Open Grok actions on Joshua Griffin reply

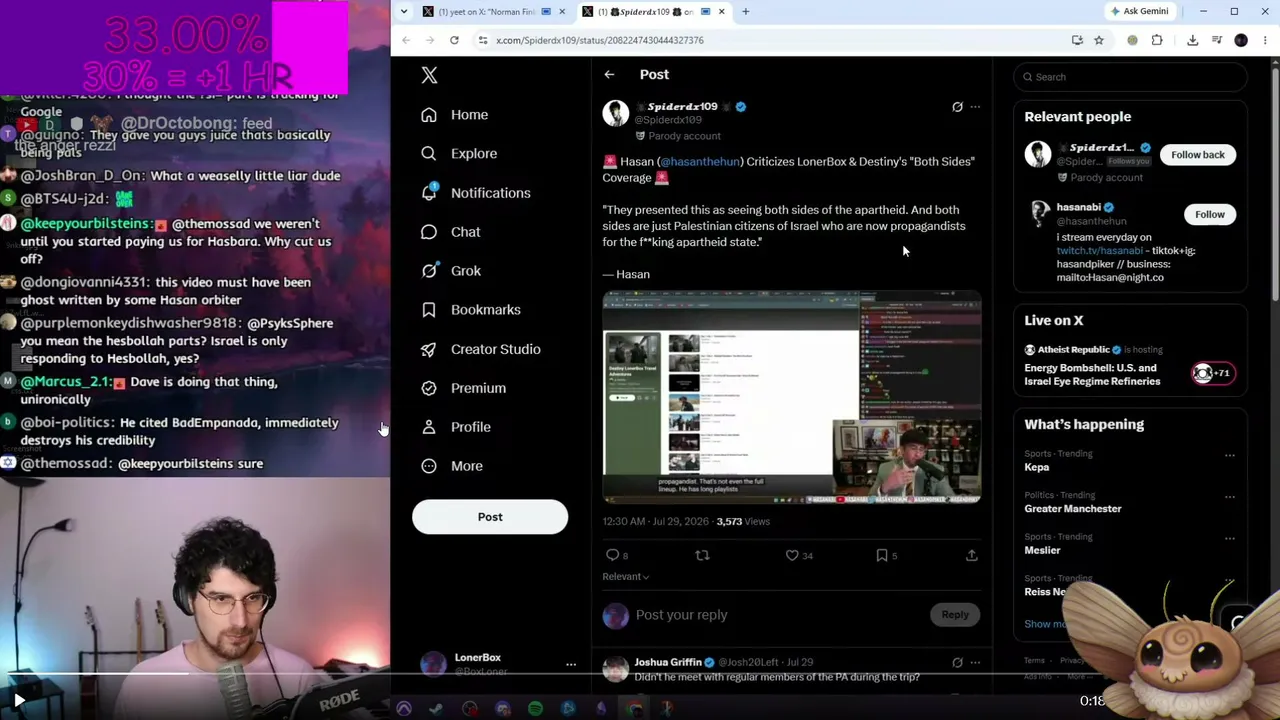(x=957, y=662)
